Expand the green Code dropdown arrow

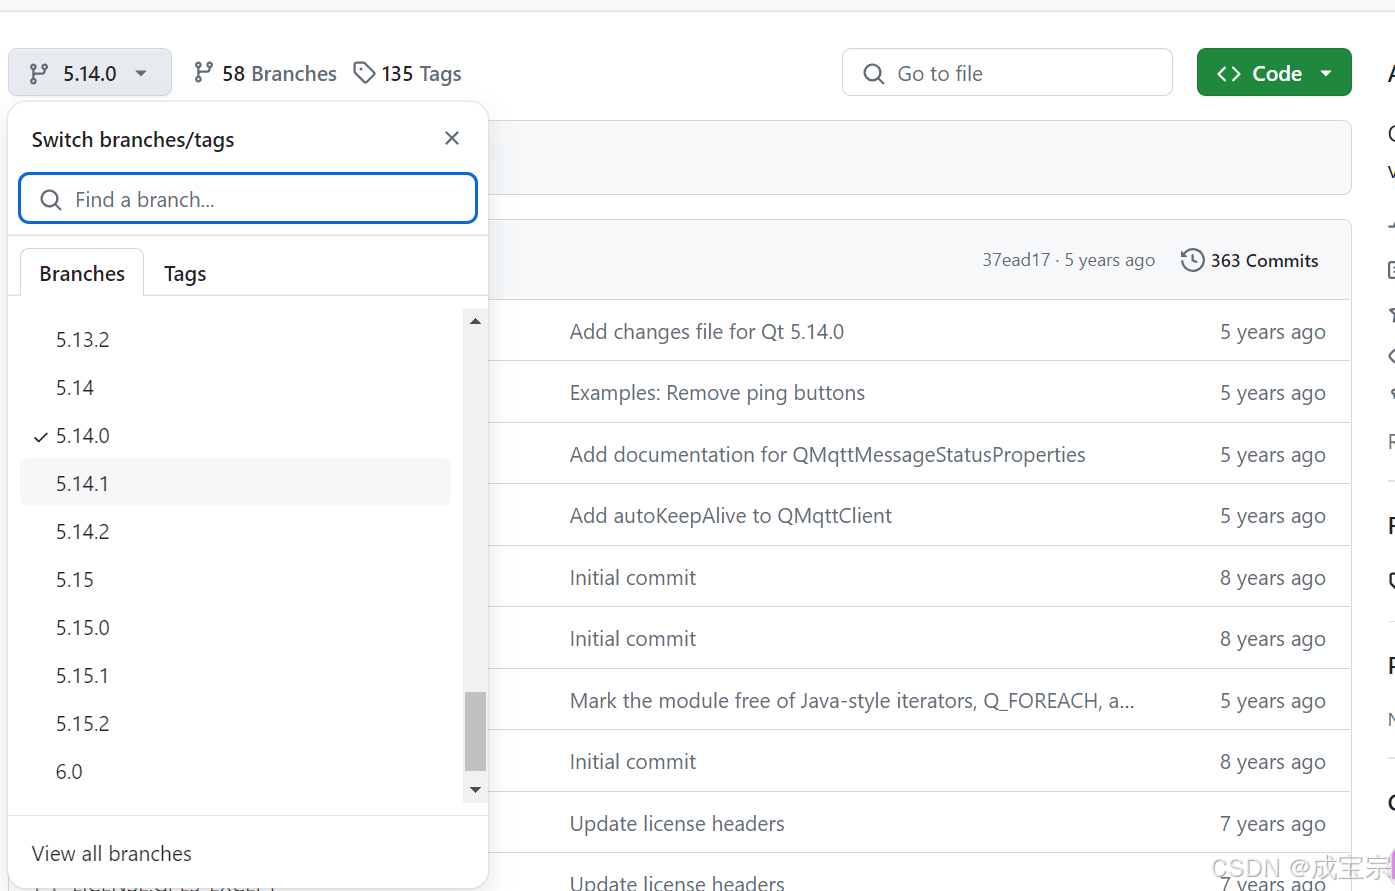(x=1326, y=73)
